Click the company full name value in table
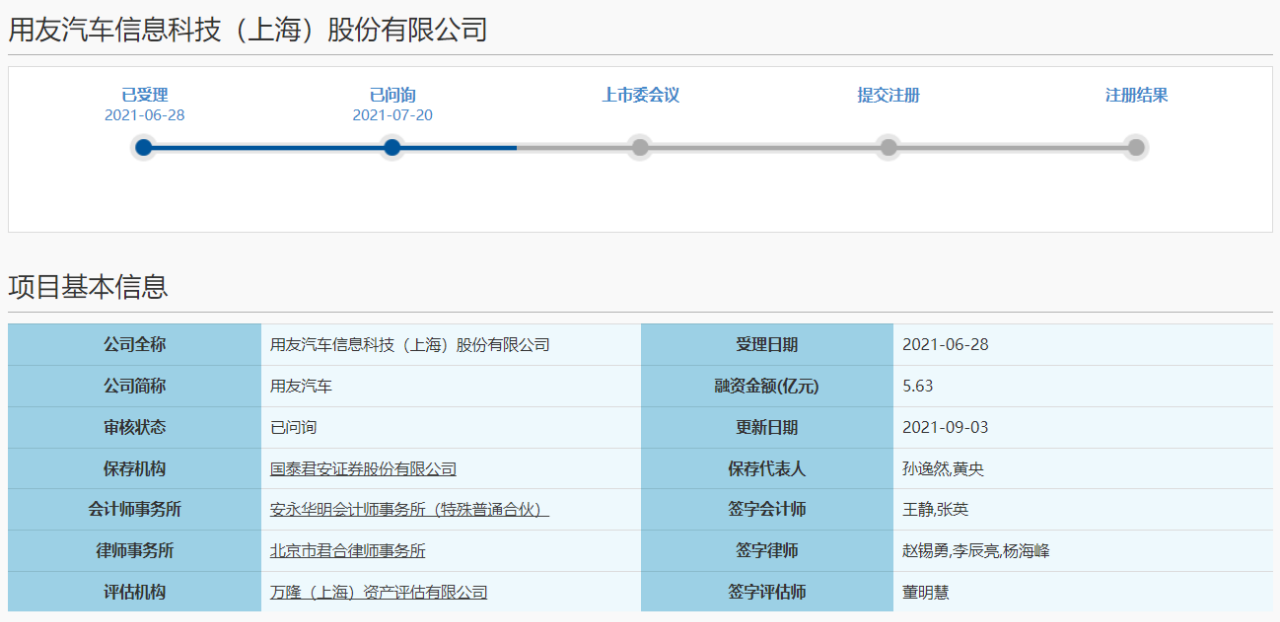This screenshot has width=1280, height=622. (410, 345)
